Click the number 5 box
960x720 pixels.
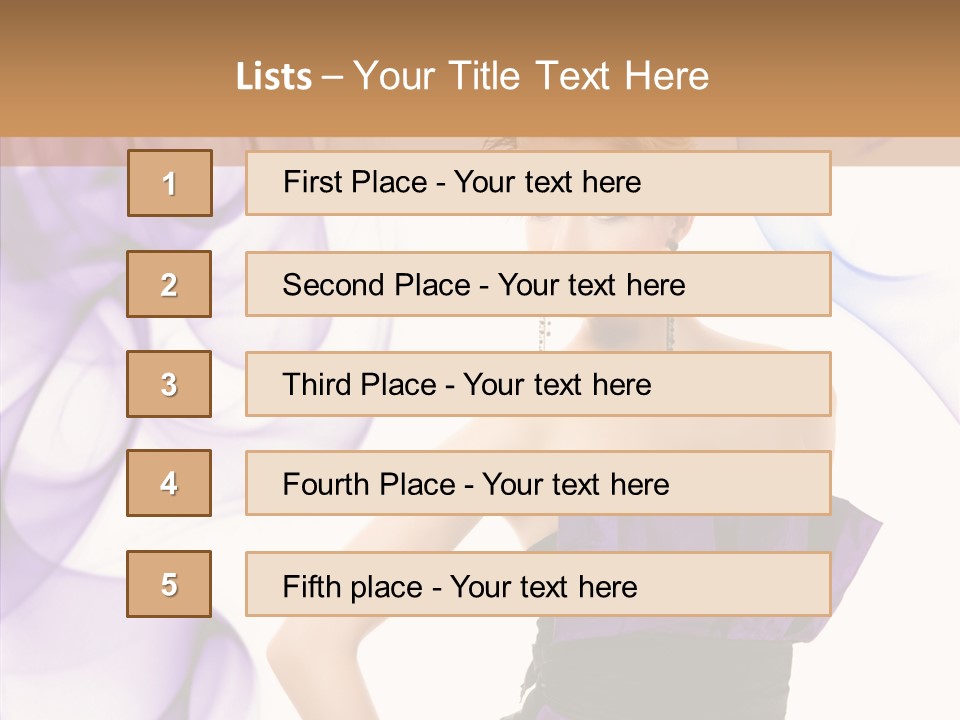click(x=169, y=584)
